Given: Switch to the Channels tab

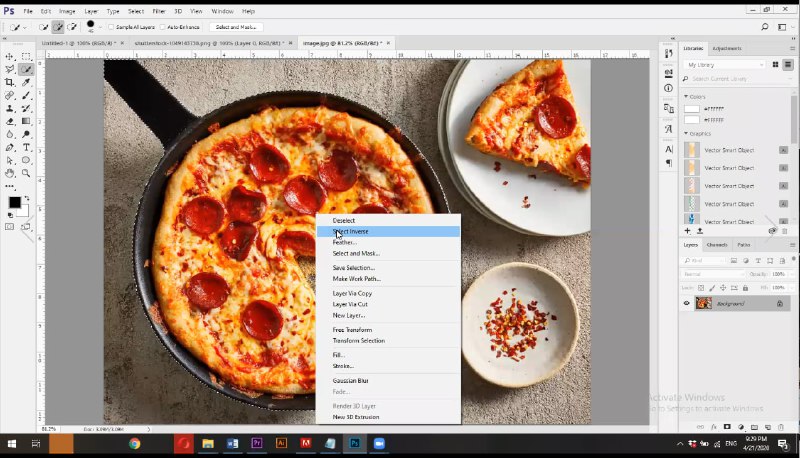Looking at the screenshot, I should 717,244.
